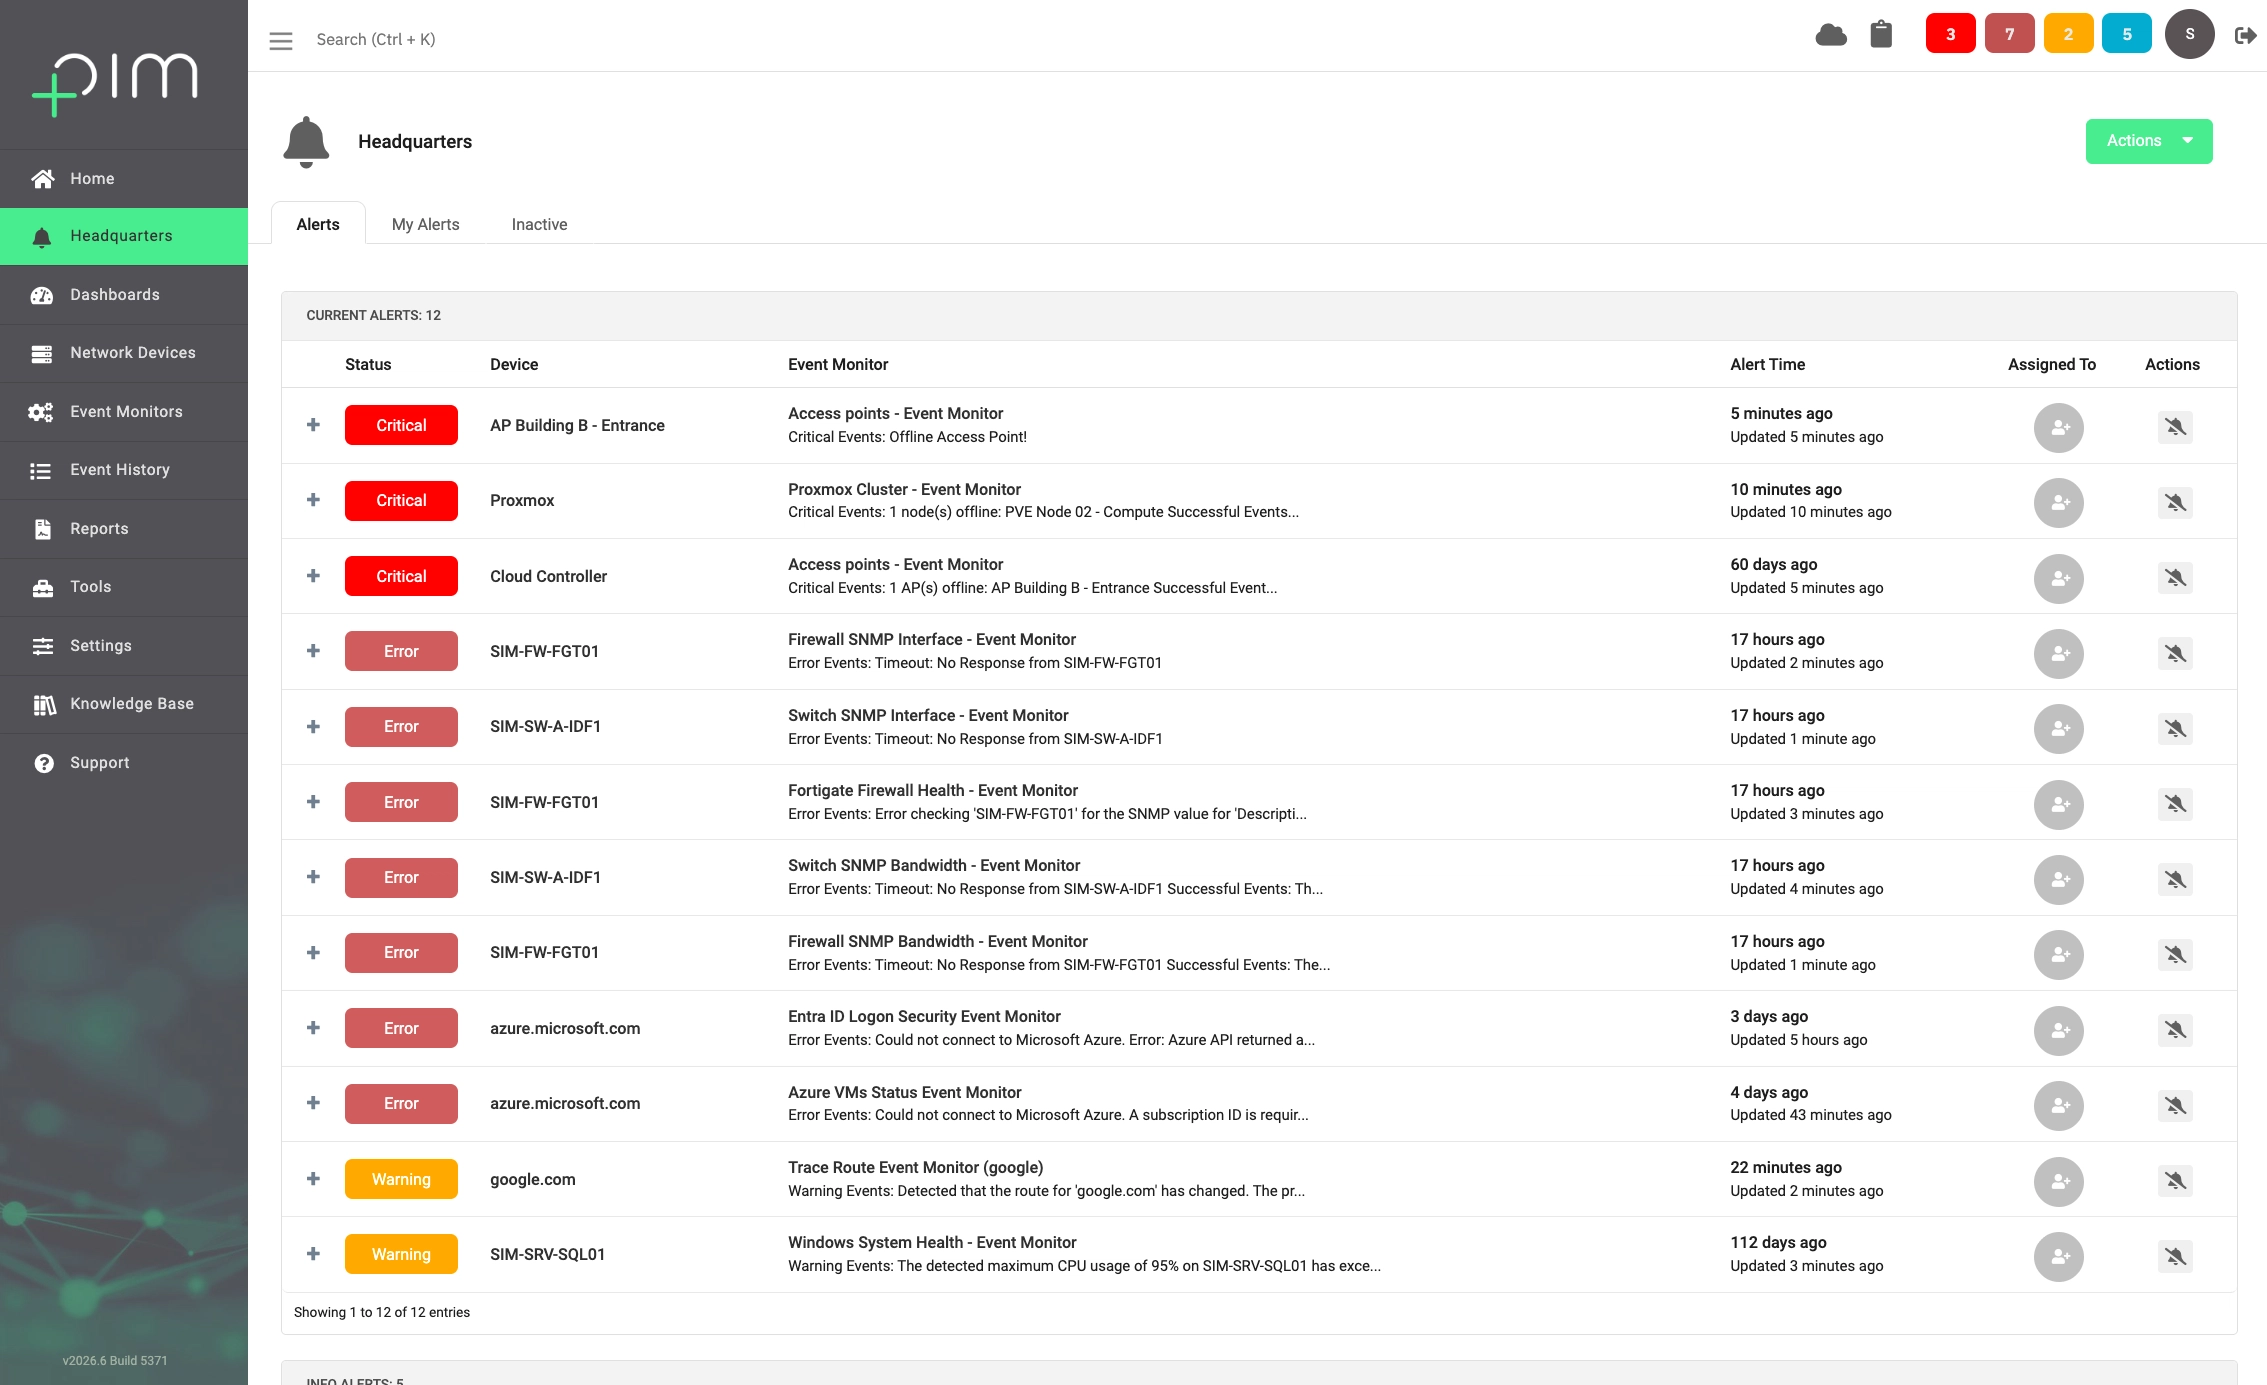Assign user to Azure VMs Status alert

(x=2059, y=1106)
